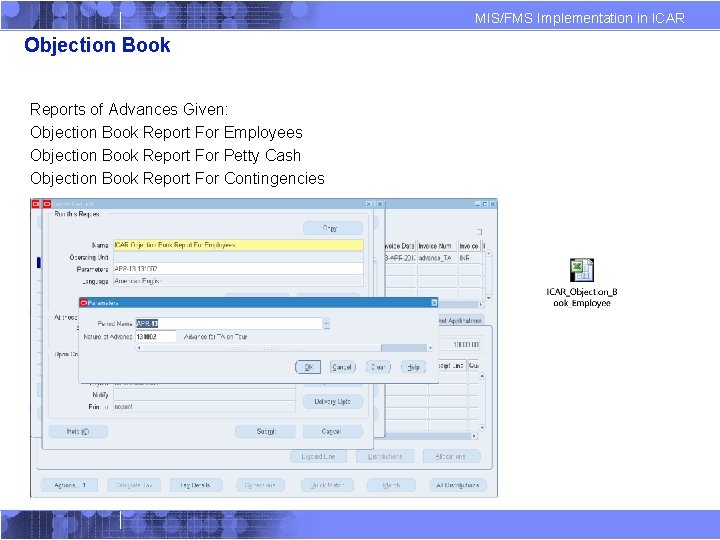720x540 pixels.
Task: Click the Notify field
Action: point(204,395)
